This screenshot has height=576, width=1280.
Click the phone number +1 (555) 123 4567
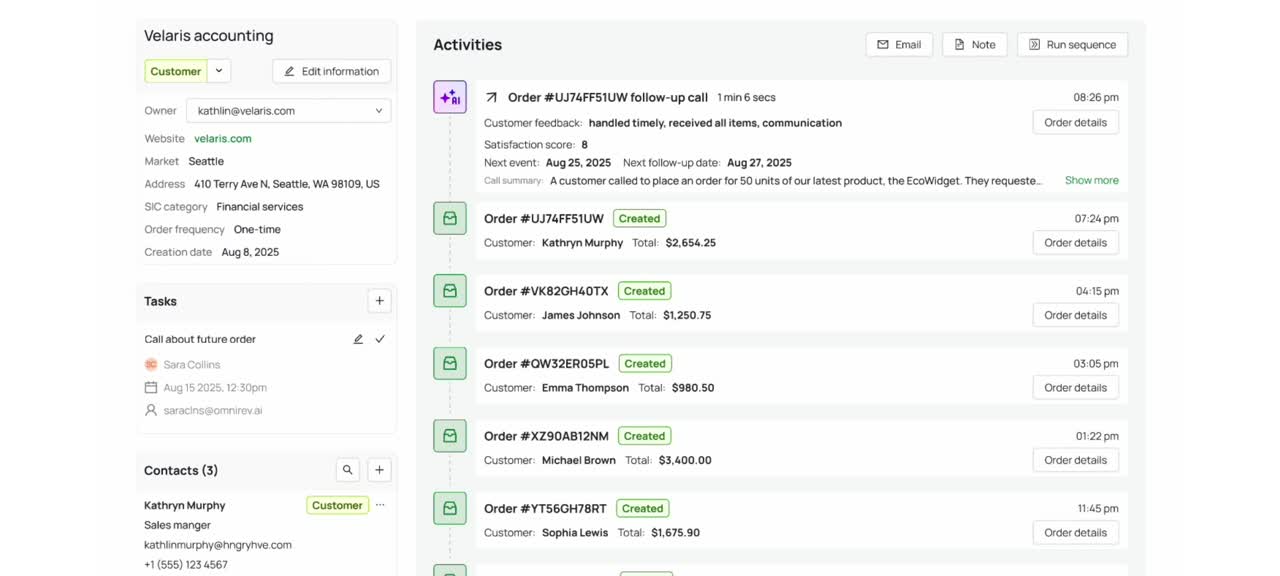point(186,565)
